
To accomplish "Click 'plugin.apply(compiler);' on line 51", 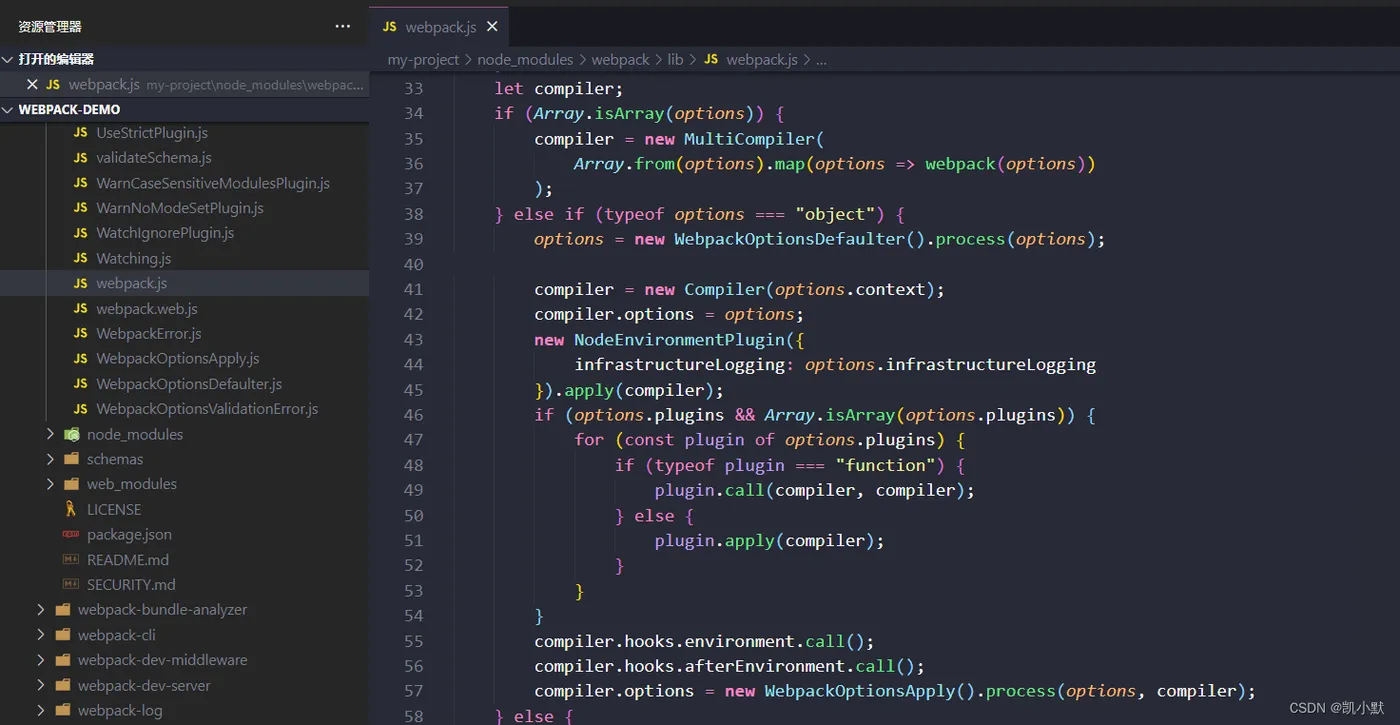I will pyautogui.click(x=770, y=541).
